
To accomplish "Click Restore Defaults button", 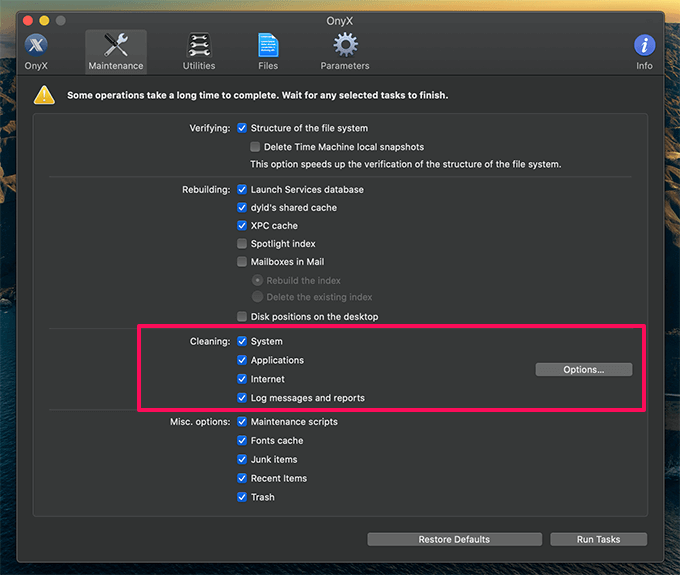I will pyautogui.click(x=454, y=539).
